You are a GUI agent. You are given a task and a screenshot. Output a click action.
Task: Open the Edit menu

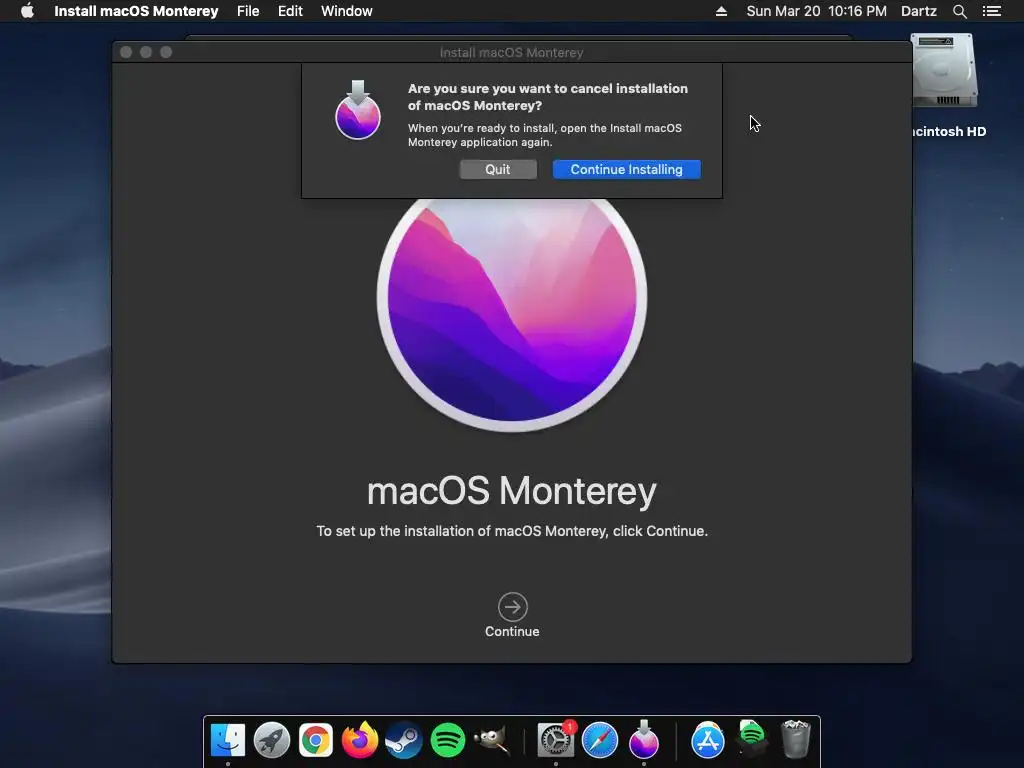tap(290, 11)
